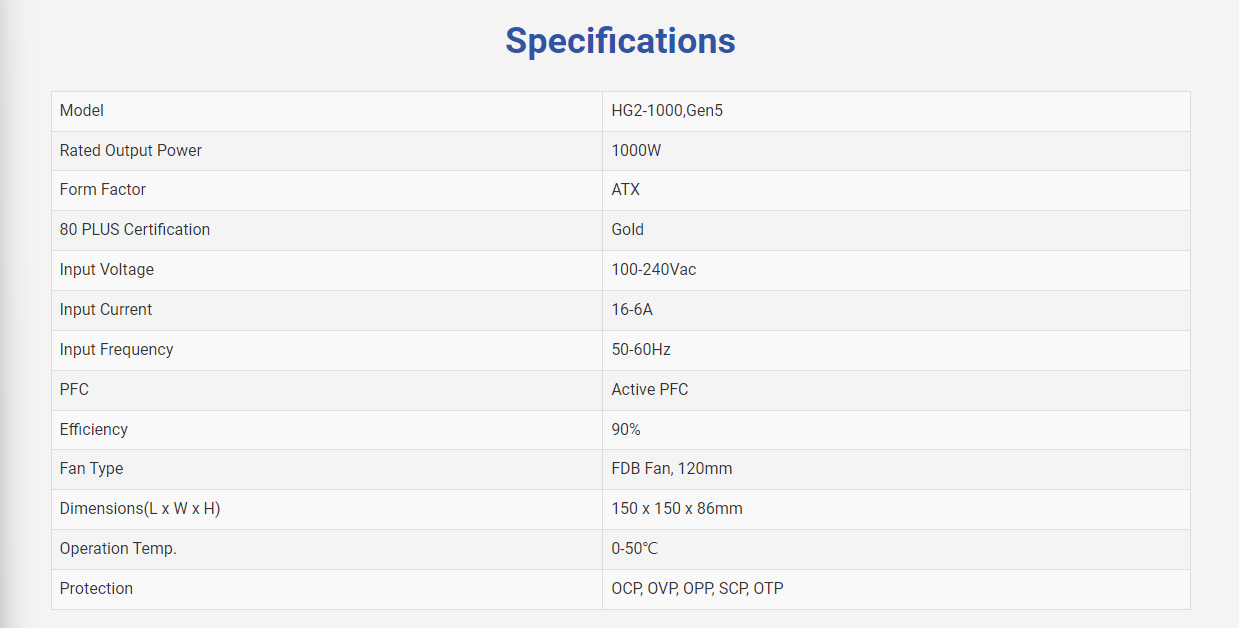Select the 80 PLUS Certification label
The height and width of the screenshot is (628, 1239).
(x=135, y=229)
